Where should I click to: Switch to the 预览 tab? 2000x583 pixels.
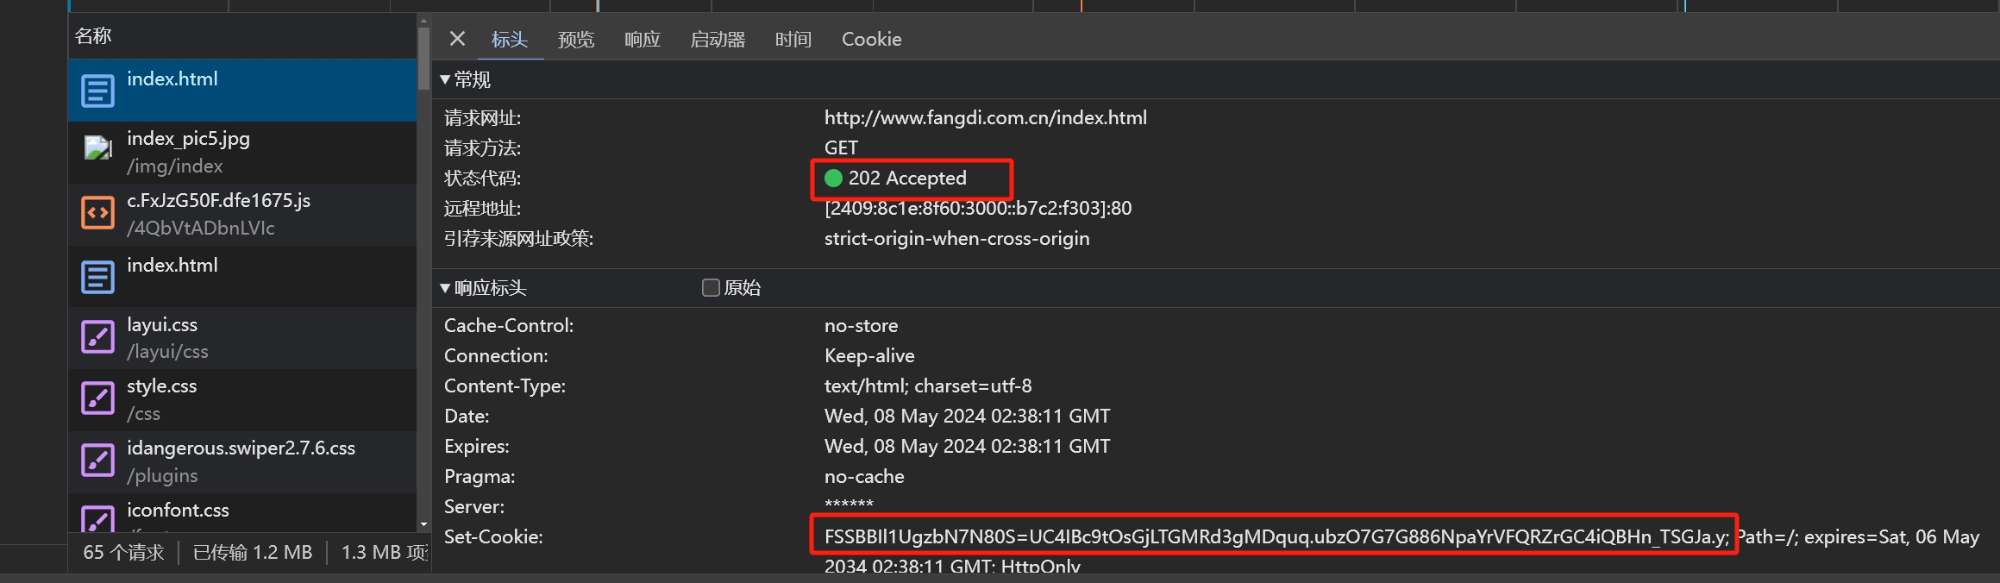tap(576, 39)
